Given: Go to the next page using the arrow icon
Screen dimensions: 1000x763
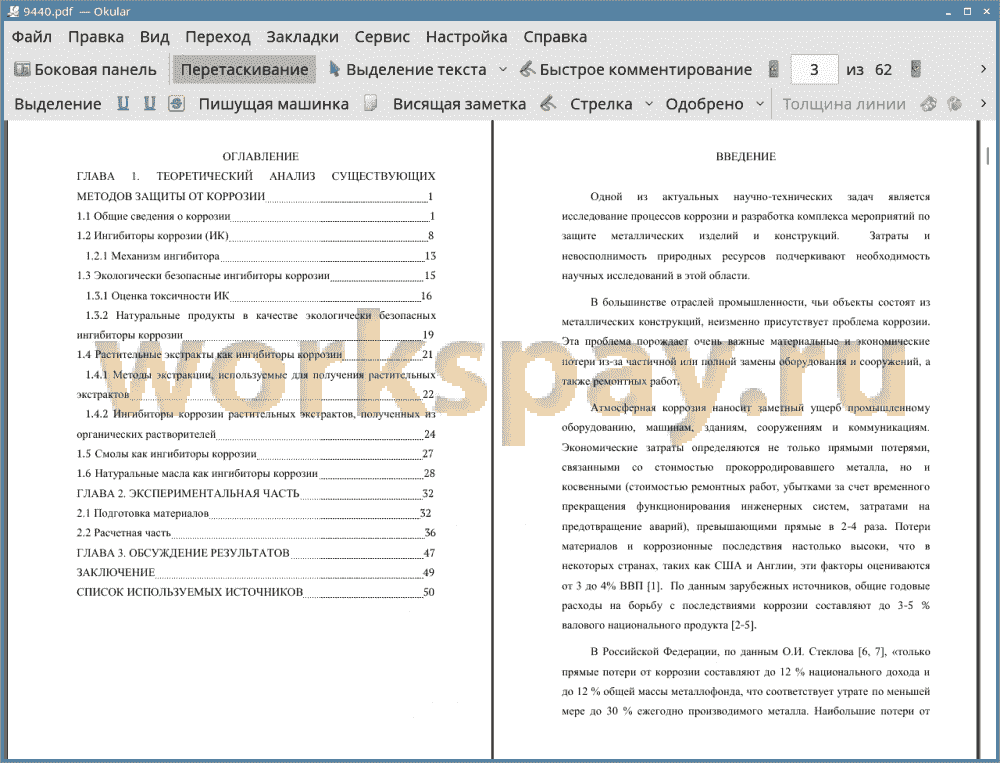Looking at the screenshot, I should click(x=916, y=69).
